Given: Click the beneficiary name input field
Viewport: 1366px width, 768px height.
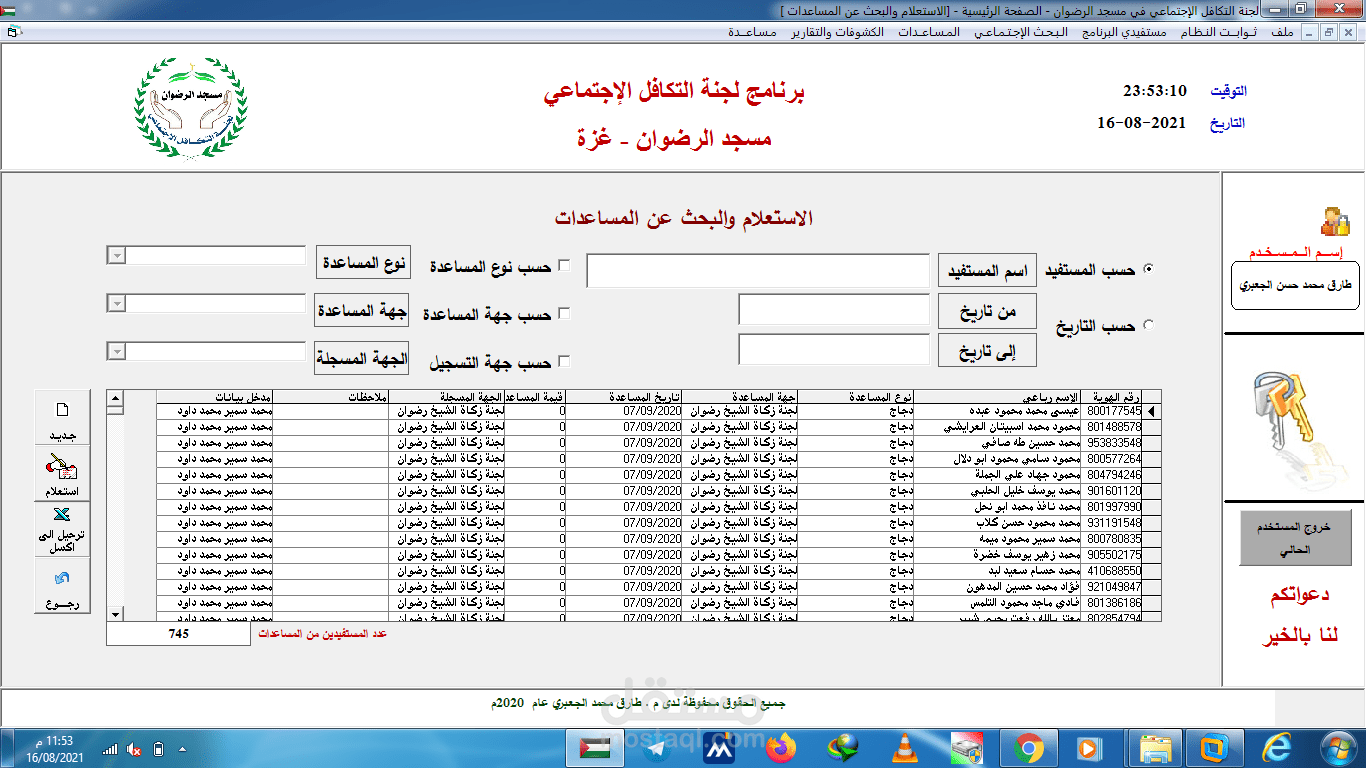Looking at the screenshot, I should 759,271.
